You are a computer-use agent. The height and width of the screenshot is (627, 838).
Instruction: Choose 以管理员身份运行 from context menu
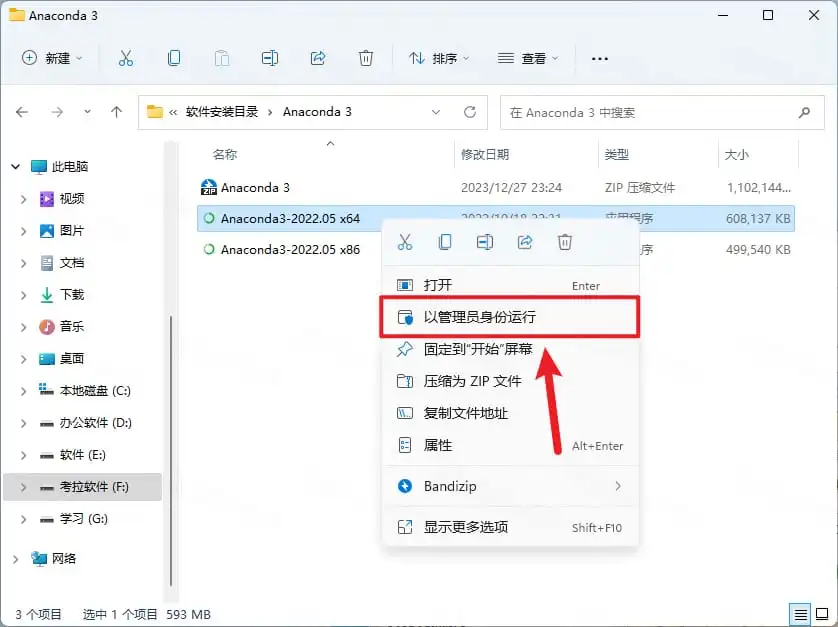pos(509,317)
